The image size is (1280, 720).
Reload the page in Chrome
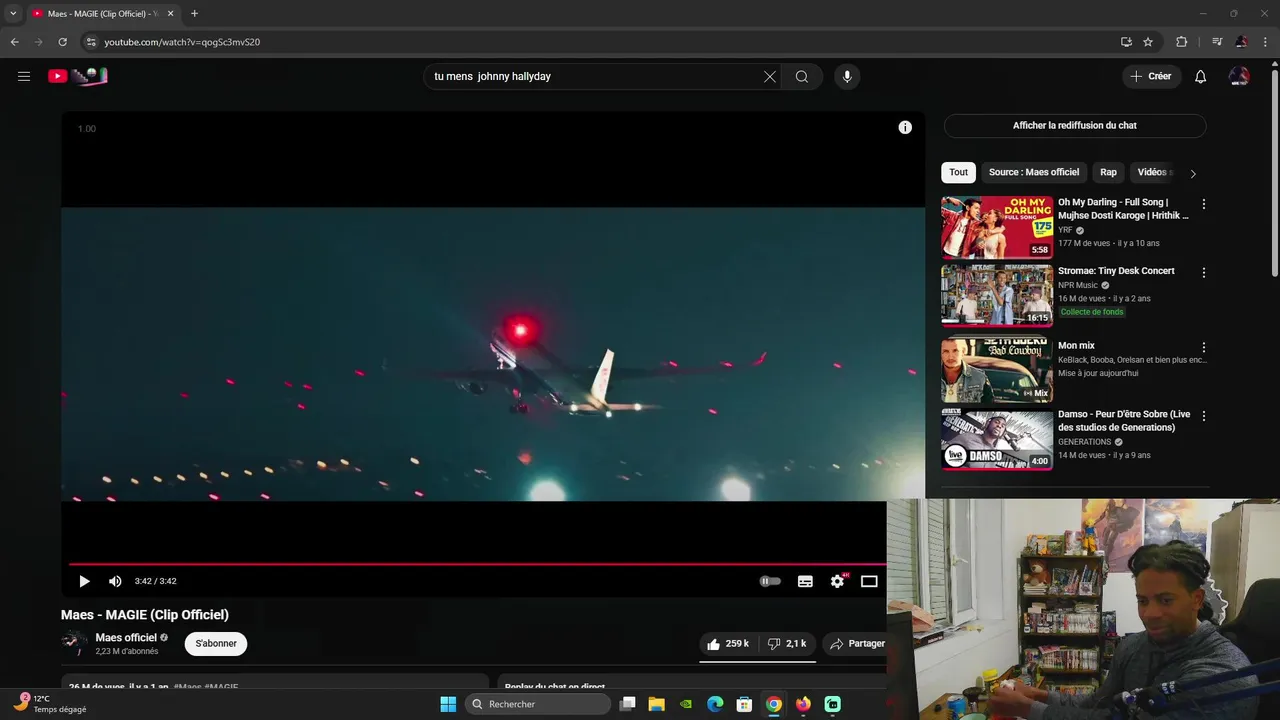pos(62,42)
